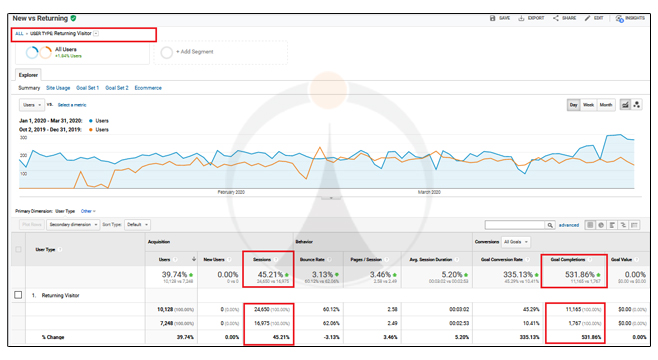658x360 pixels.
Task: Set chart interval to Month
Action: 606,105
